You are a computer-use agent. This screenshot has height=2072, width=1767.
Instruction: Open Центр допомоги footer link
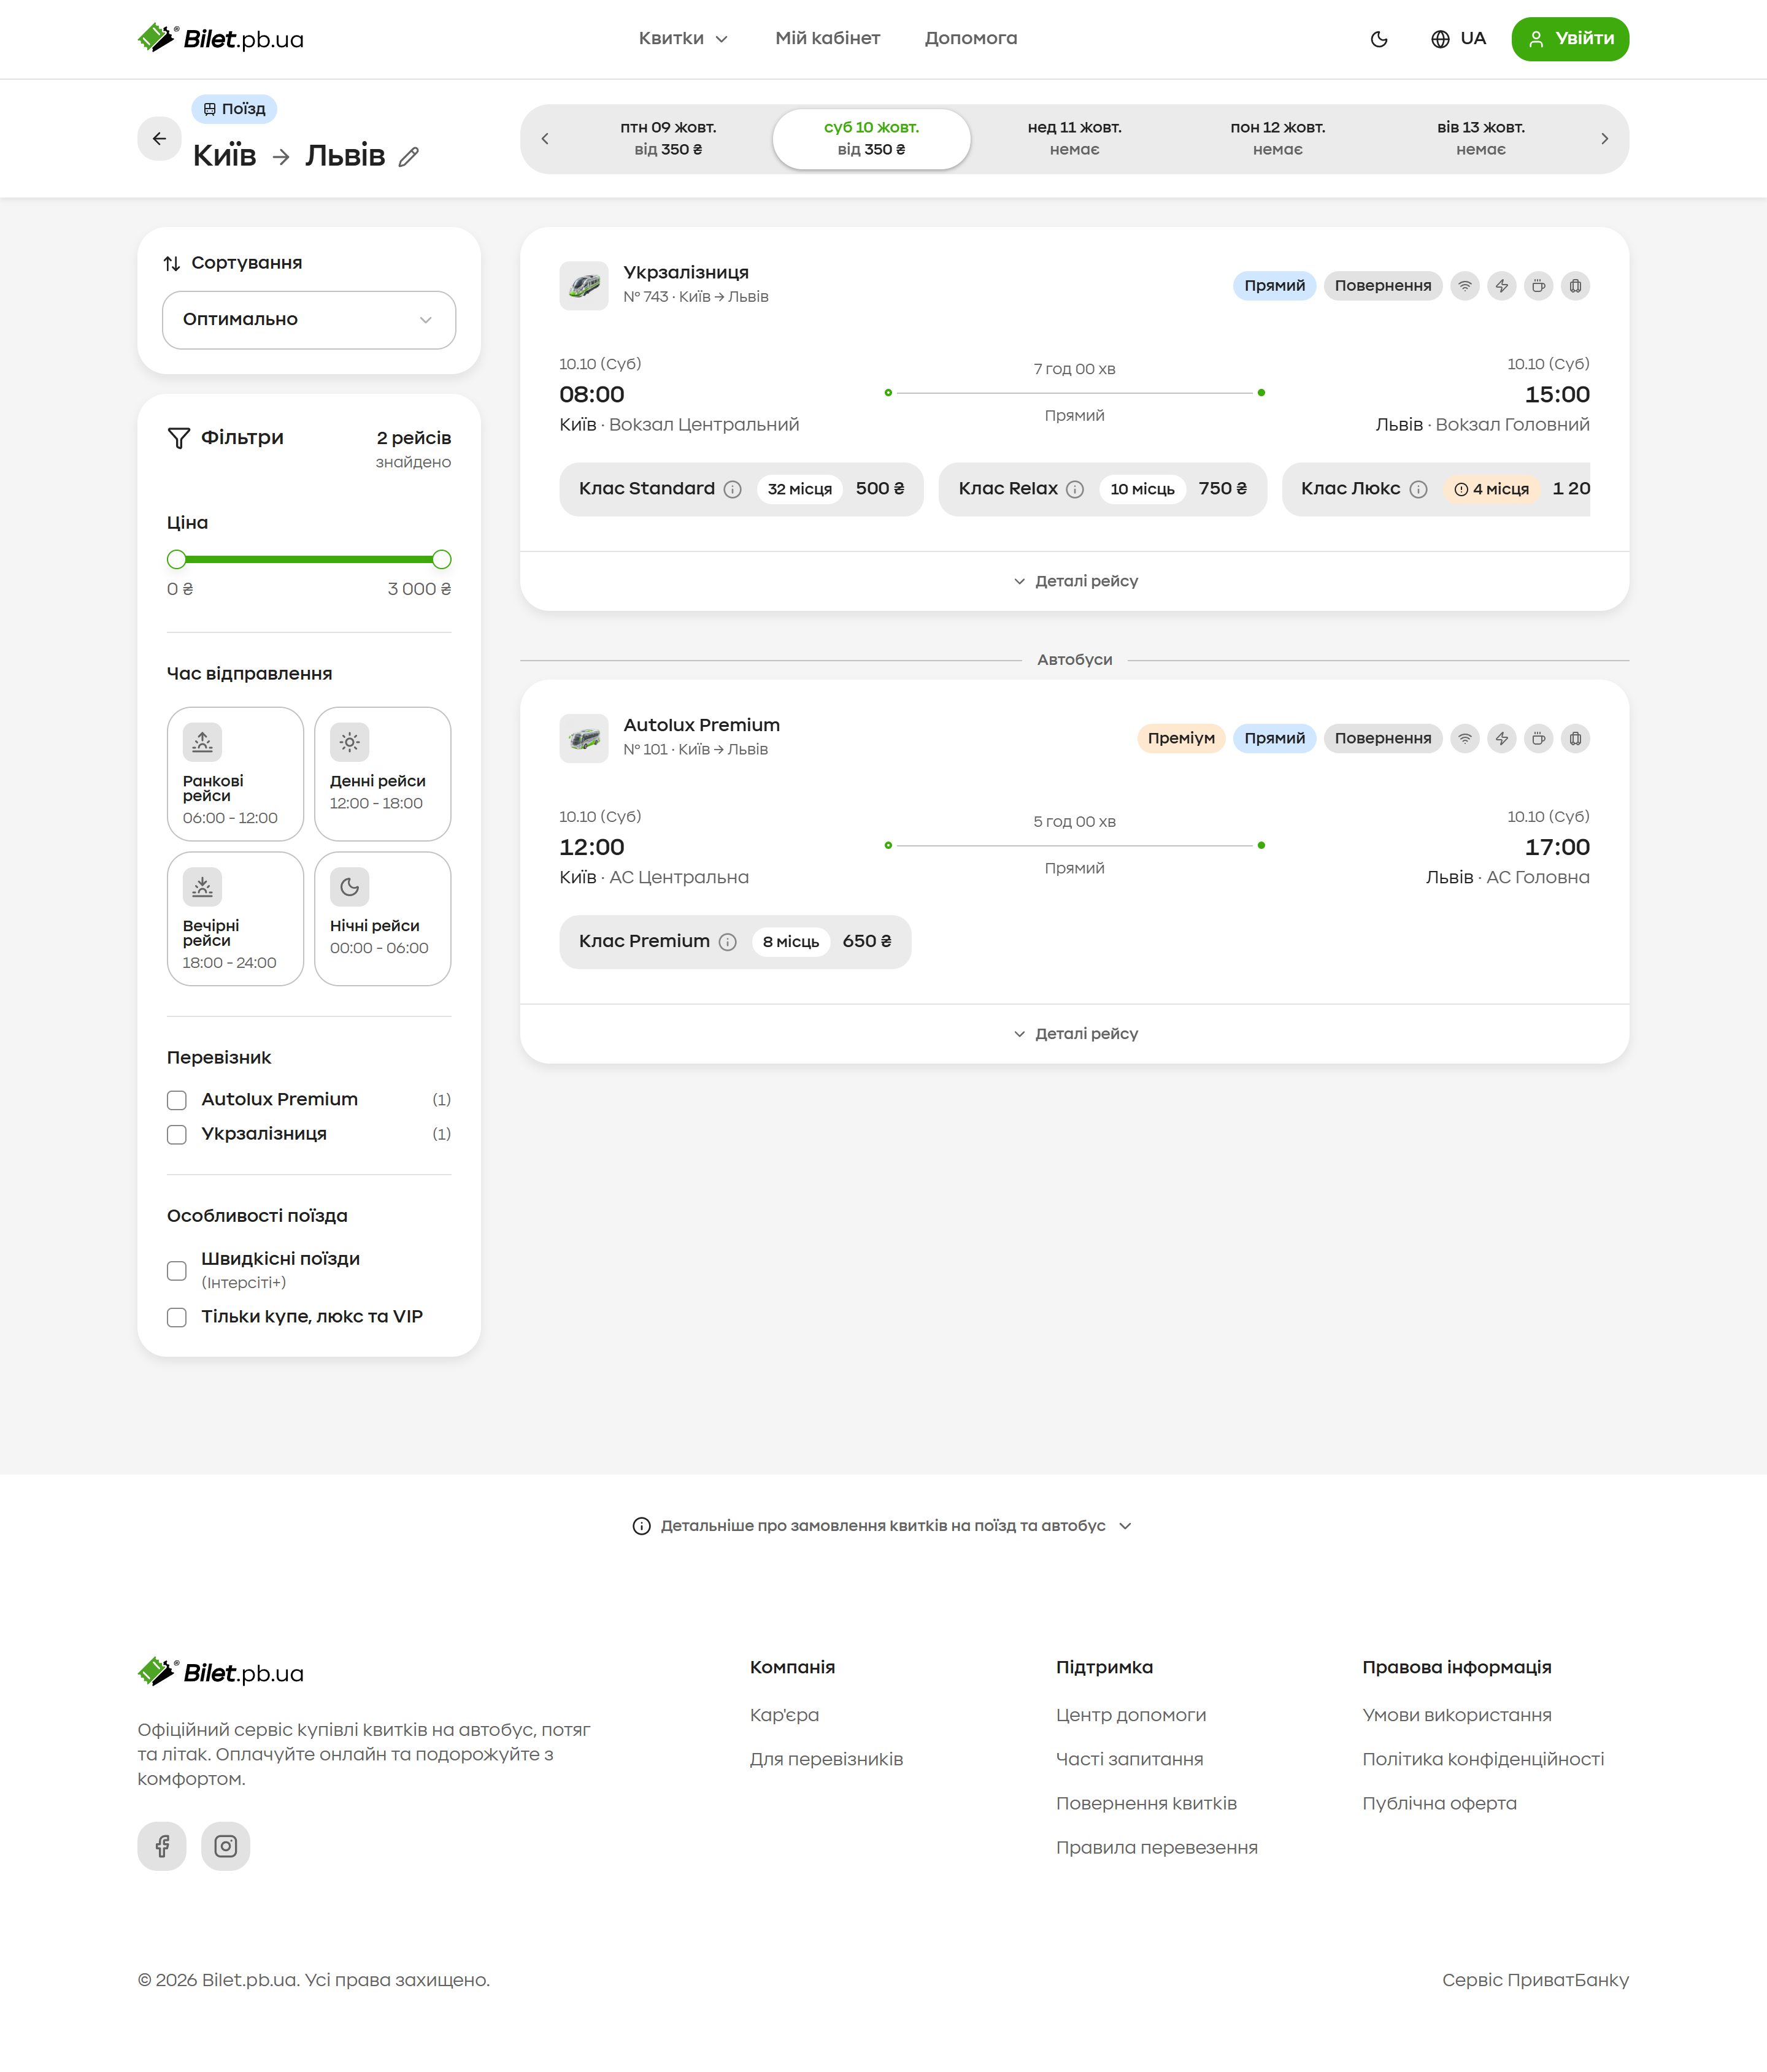point(1131,1715)
